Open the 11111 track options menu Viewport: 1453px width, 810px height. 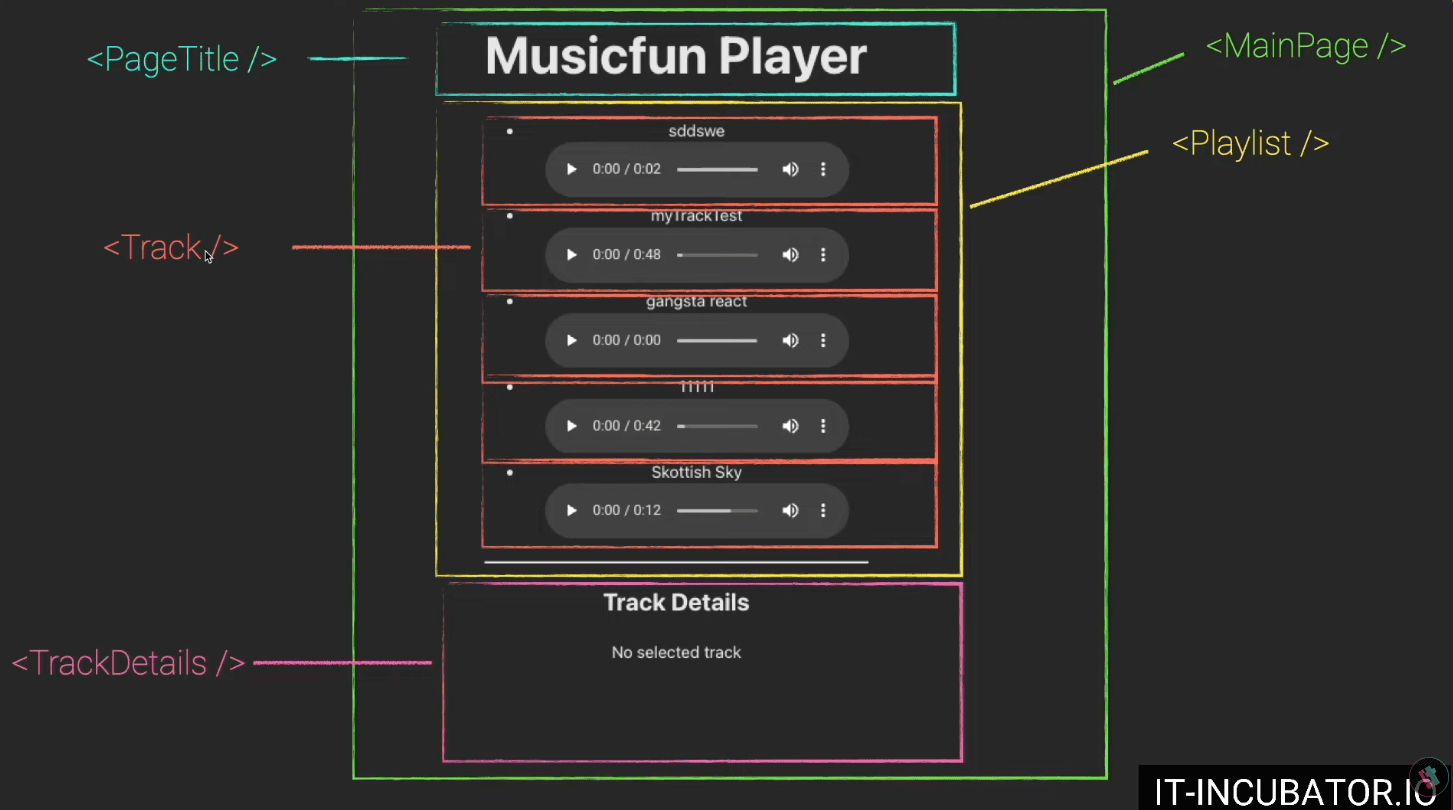click(x=823, y=426)
